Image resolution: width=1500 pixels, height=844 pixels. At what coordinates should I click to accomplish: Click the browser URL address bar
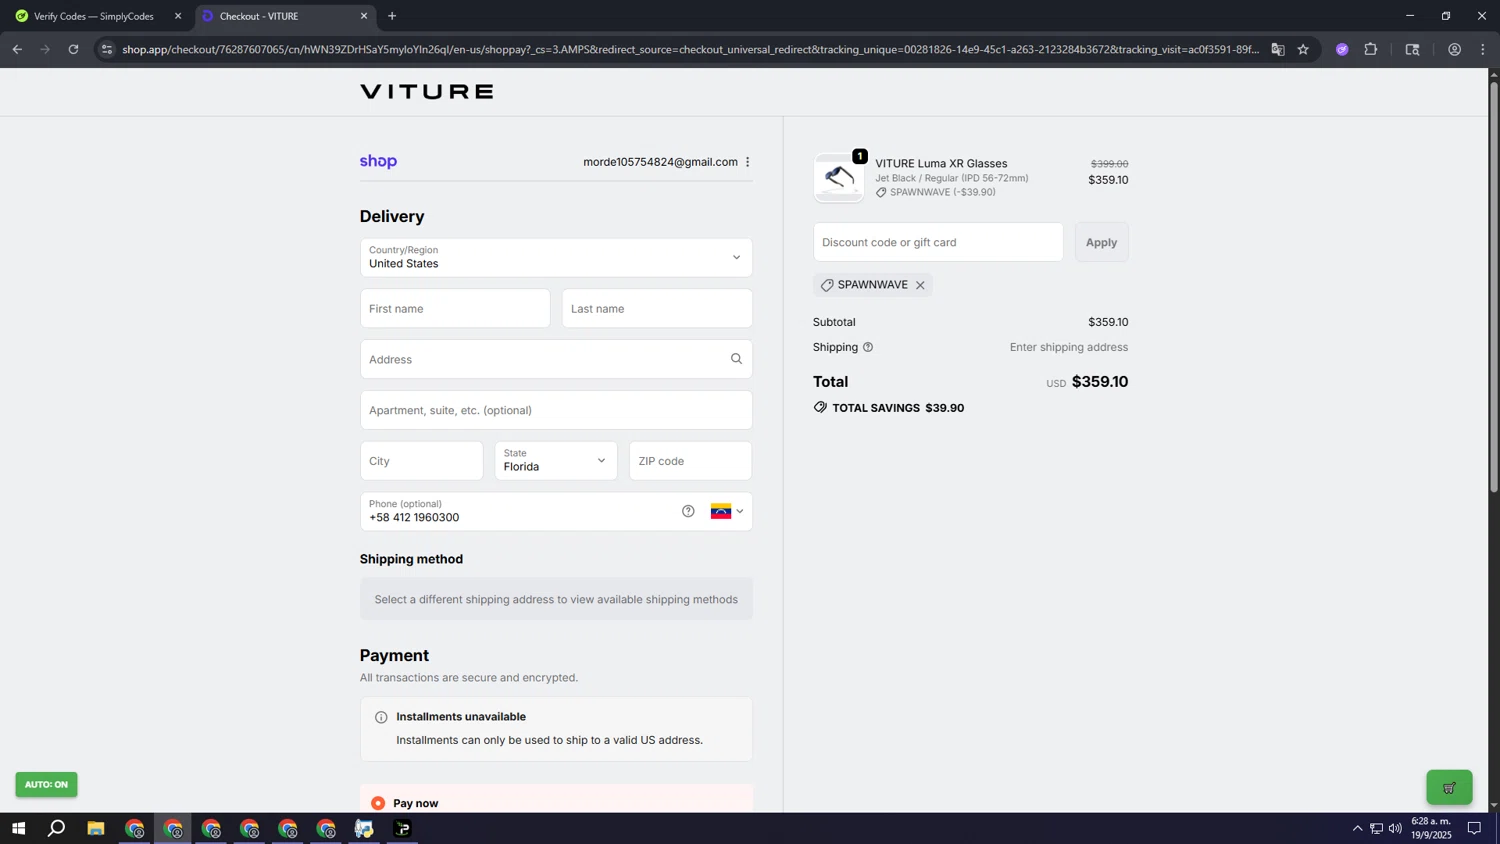(x=690, y=49)
